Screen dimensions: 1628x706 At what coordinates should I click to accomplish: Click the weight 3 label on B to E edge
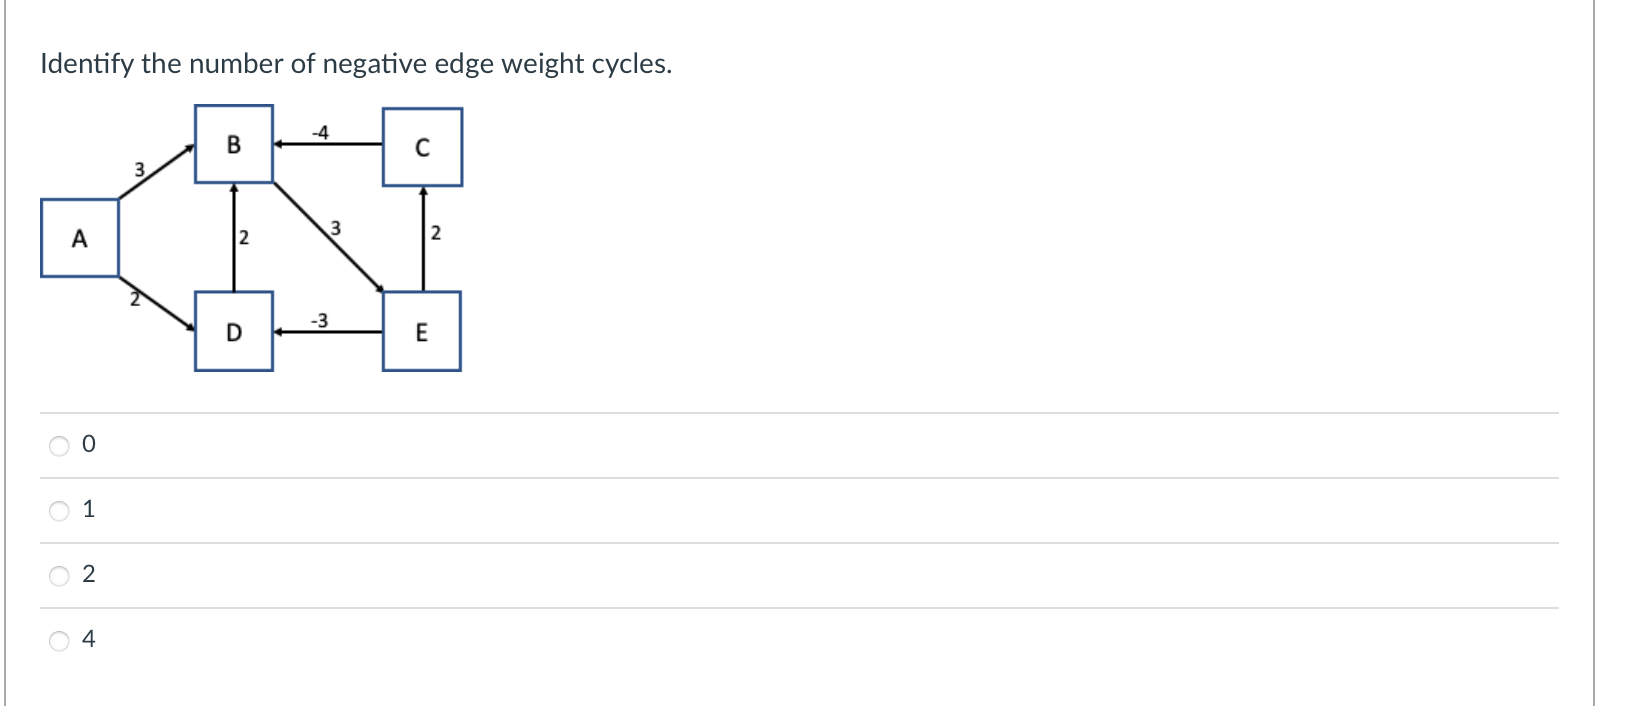[336, 228]
